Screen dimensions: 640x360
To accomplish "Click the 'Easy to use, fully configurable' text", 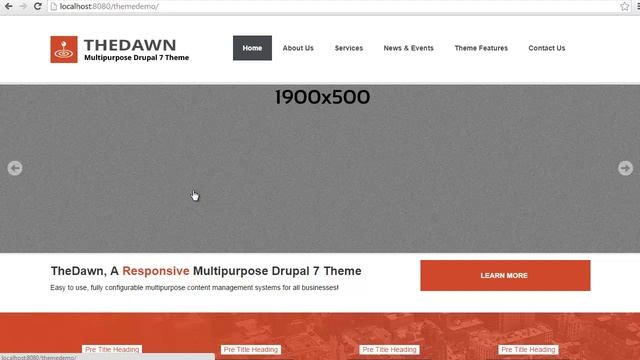I will coord(194,288).
